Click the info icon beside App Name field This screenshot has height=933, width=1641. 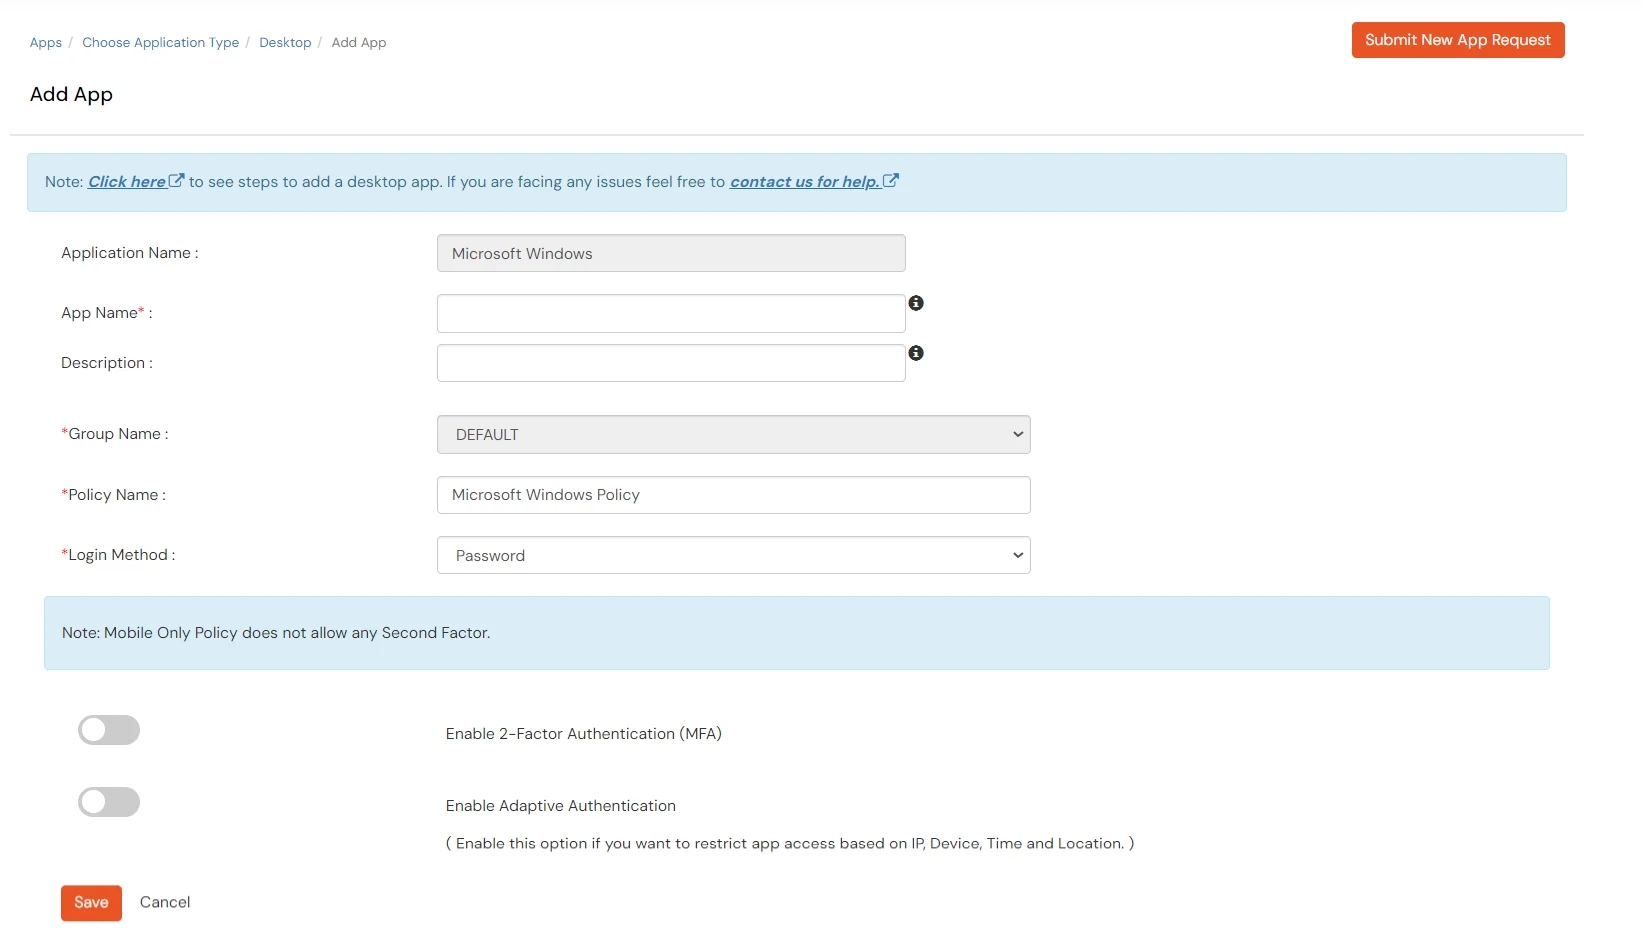pyautogui.click(x=916, y=303)
